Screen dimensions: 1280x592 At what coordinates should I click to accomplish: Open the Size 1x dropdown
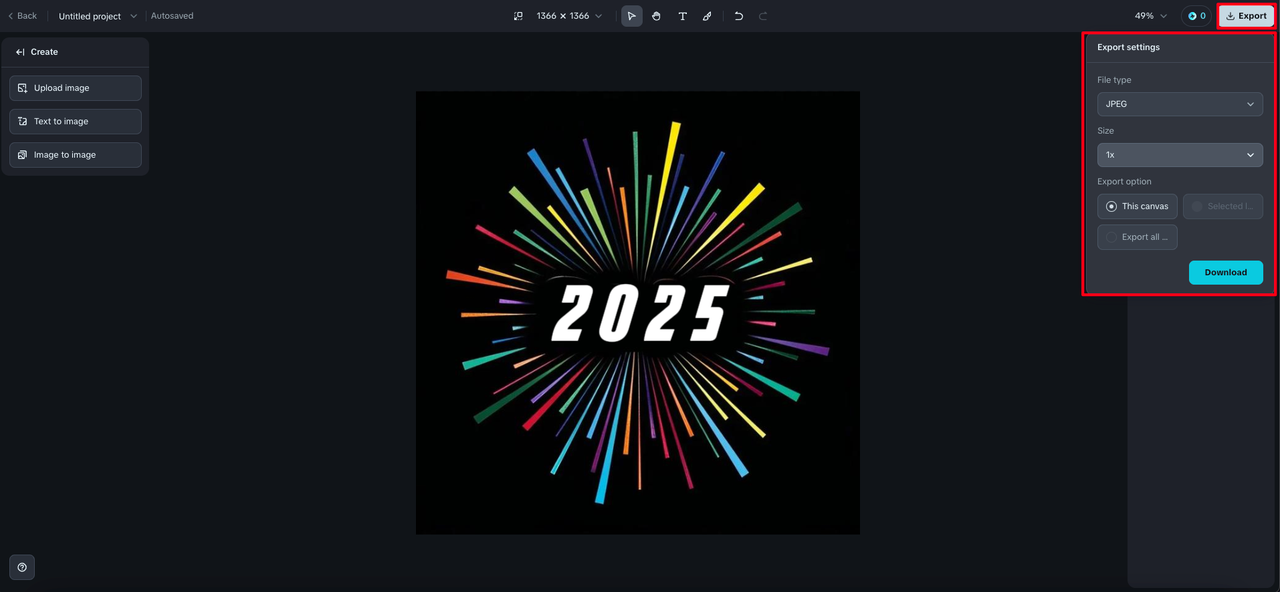pos(1180,155)
